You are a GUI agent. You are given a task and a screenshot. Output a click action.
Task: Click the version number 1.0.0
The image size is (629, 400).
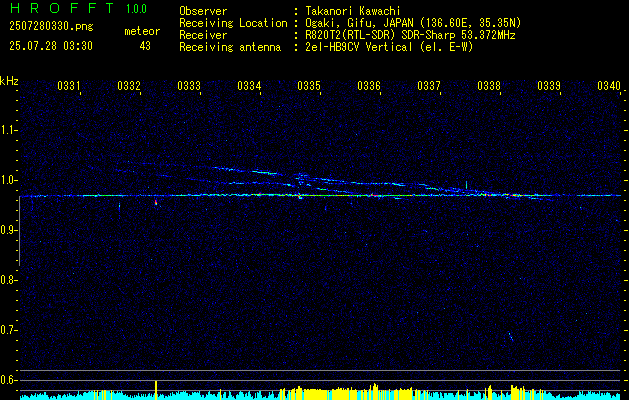click(x=136, y=9)
